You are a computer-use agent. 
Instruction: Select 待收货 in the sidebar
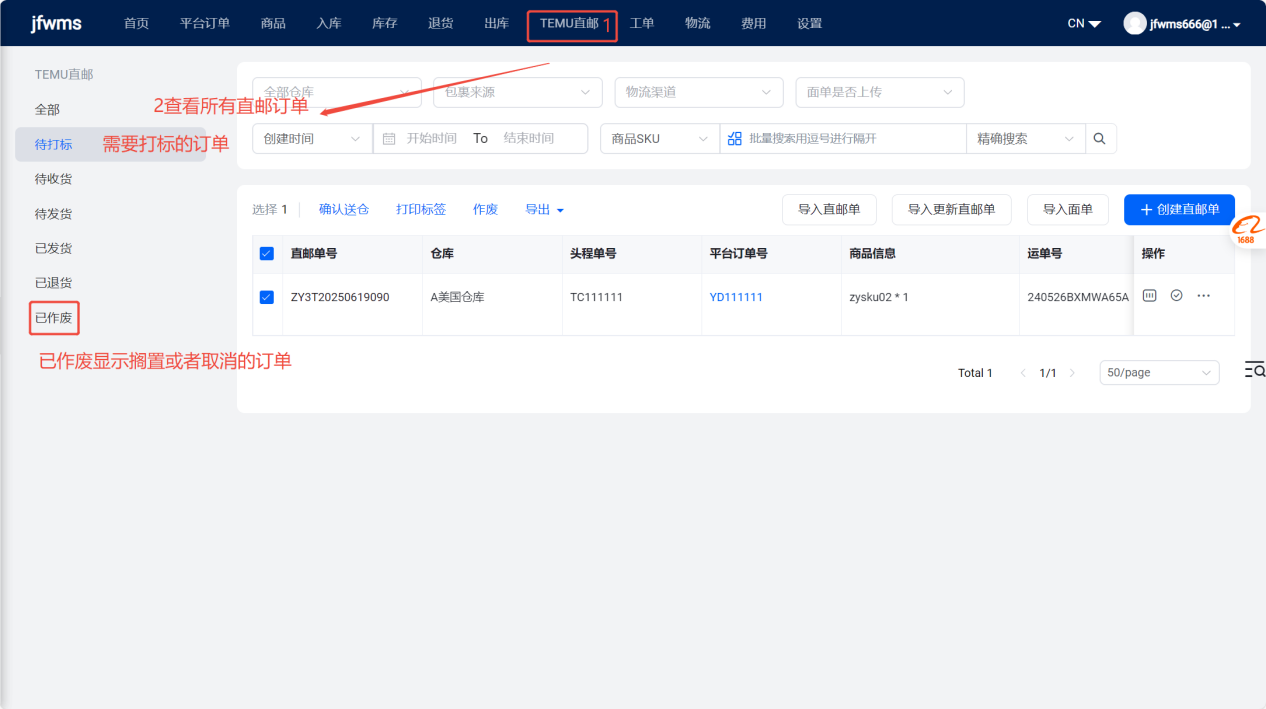54,179
